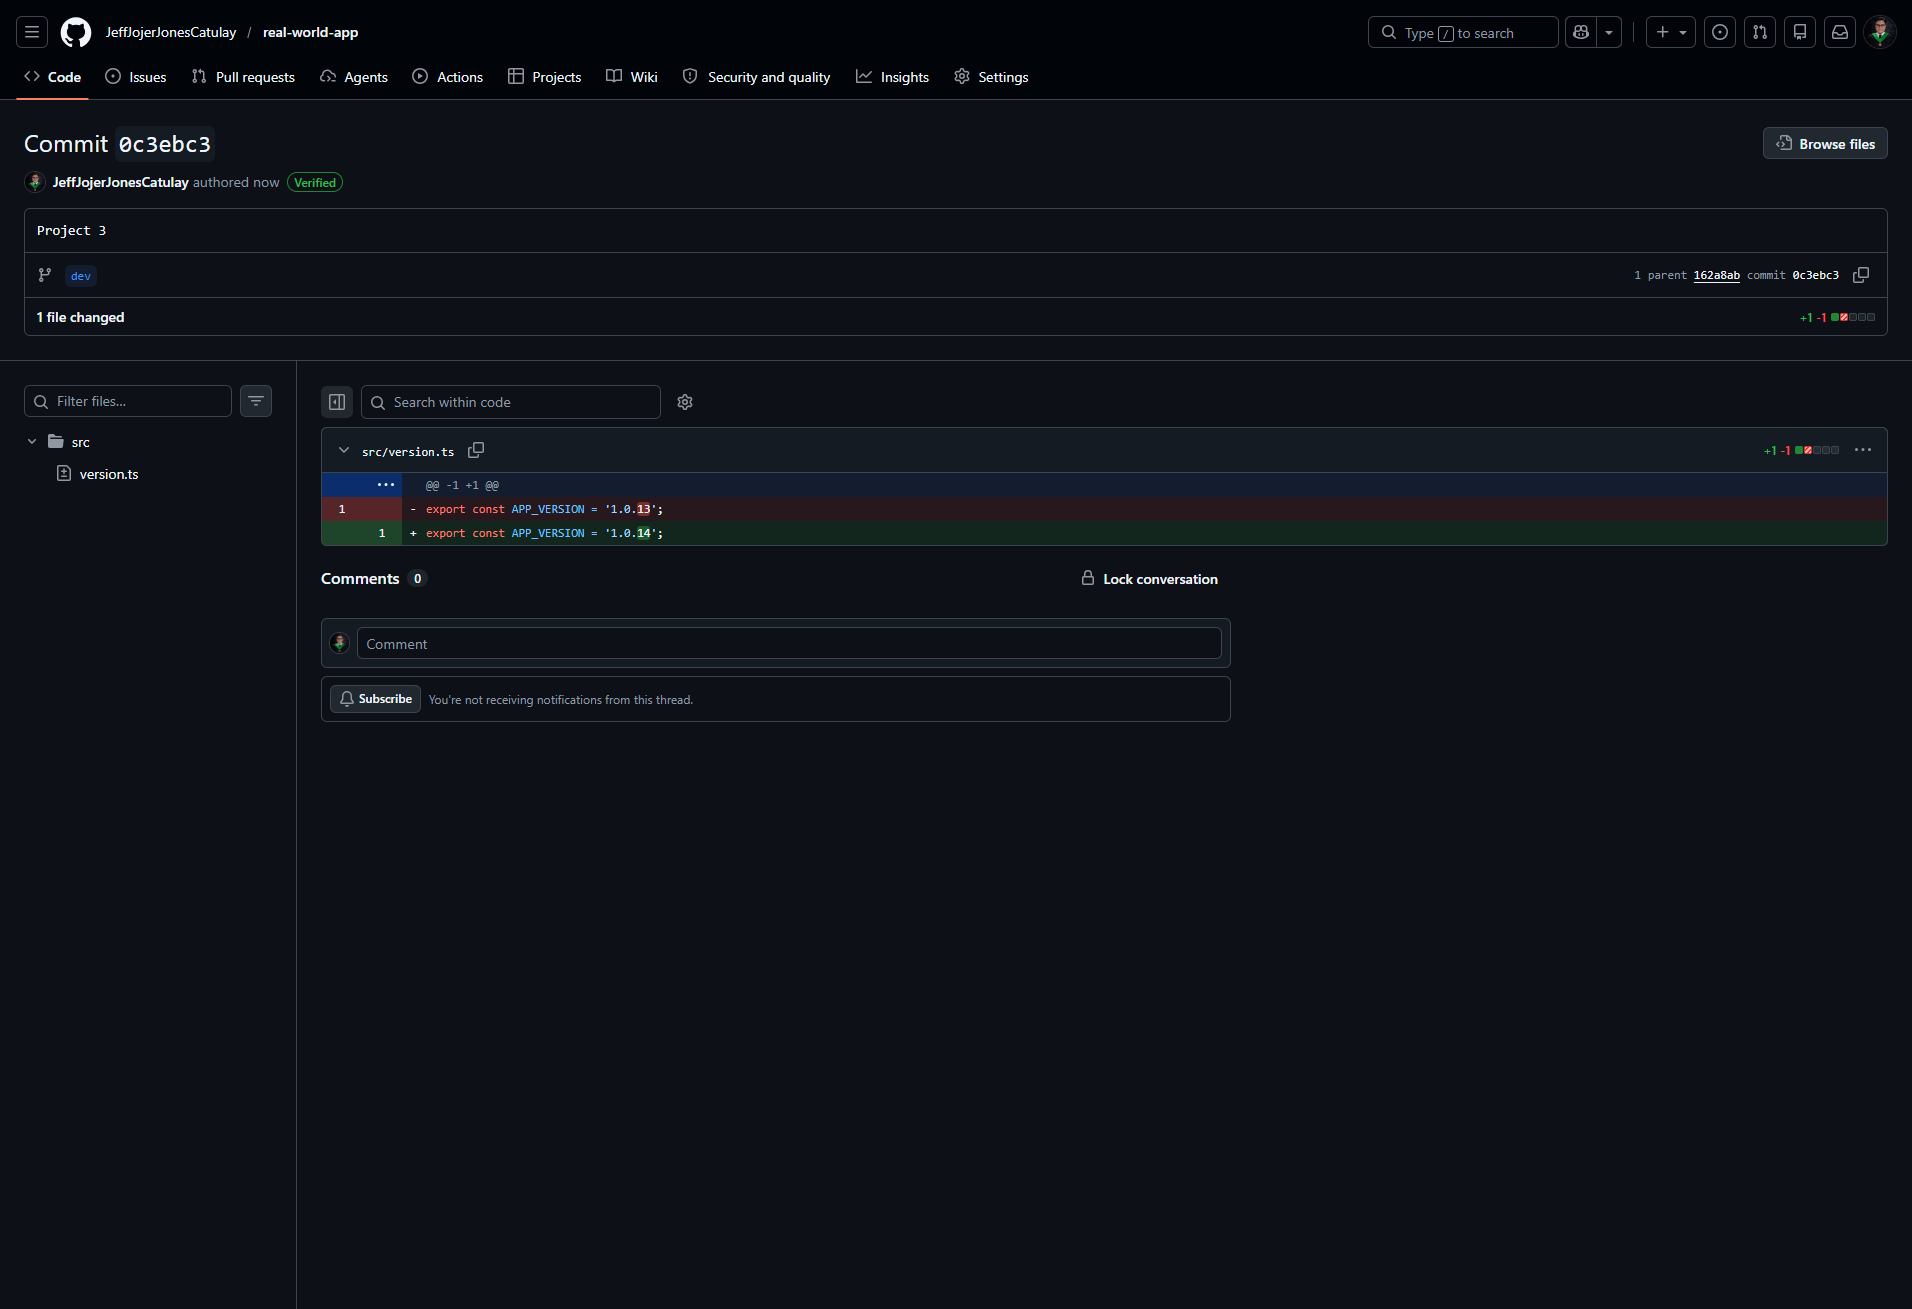
Task: Switch to the Projects tab
Action: point(545,77)
